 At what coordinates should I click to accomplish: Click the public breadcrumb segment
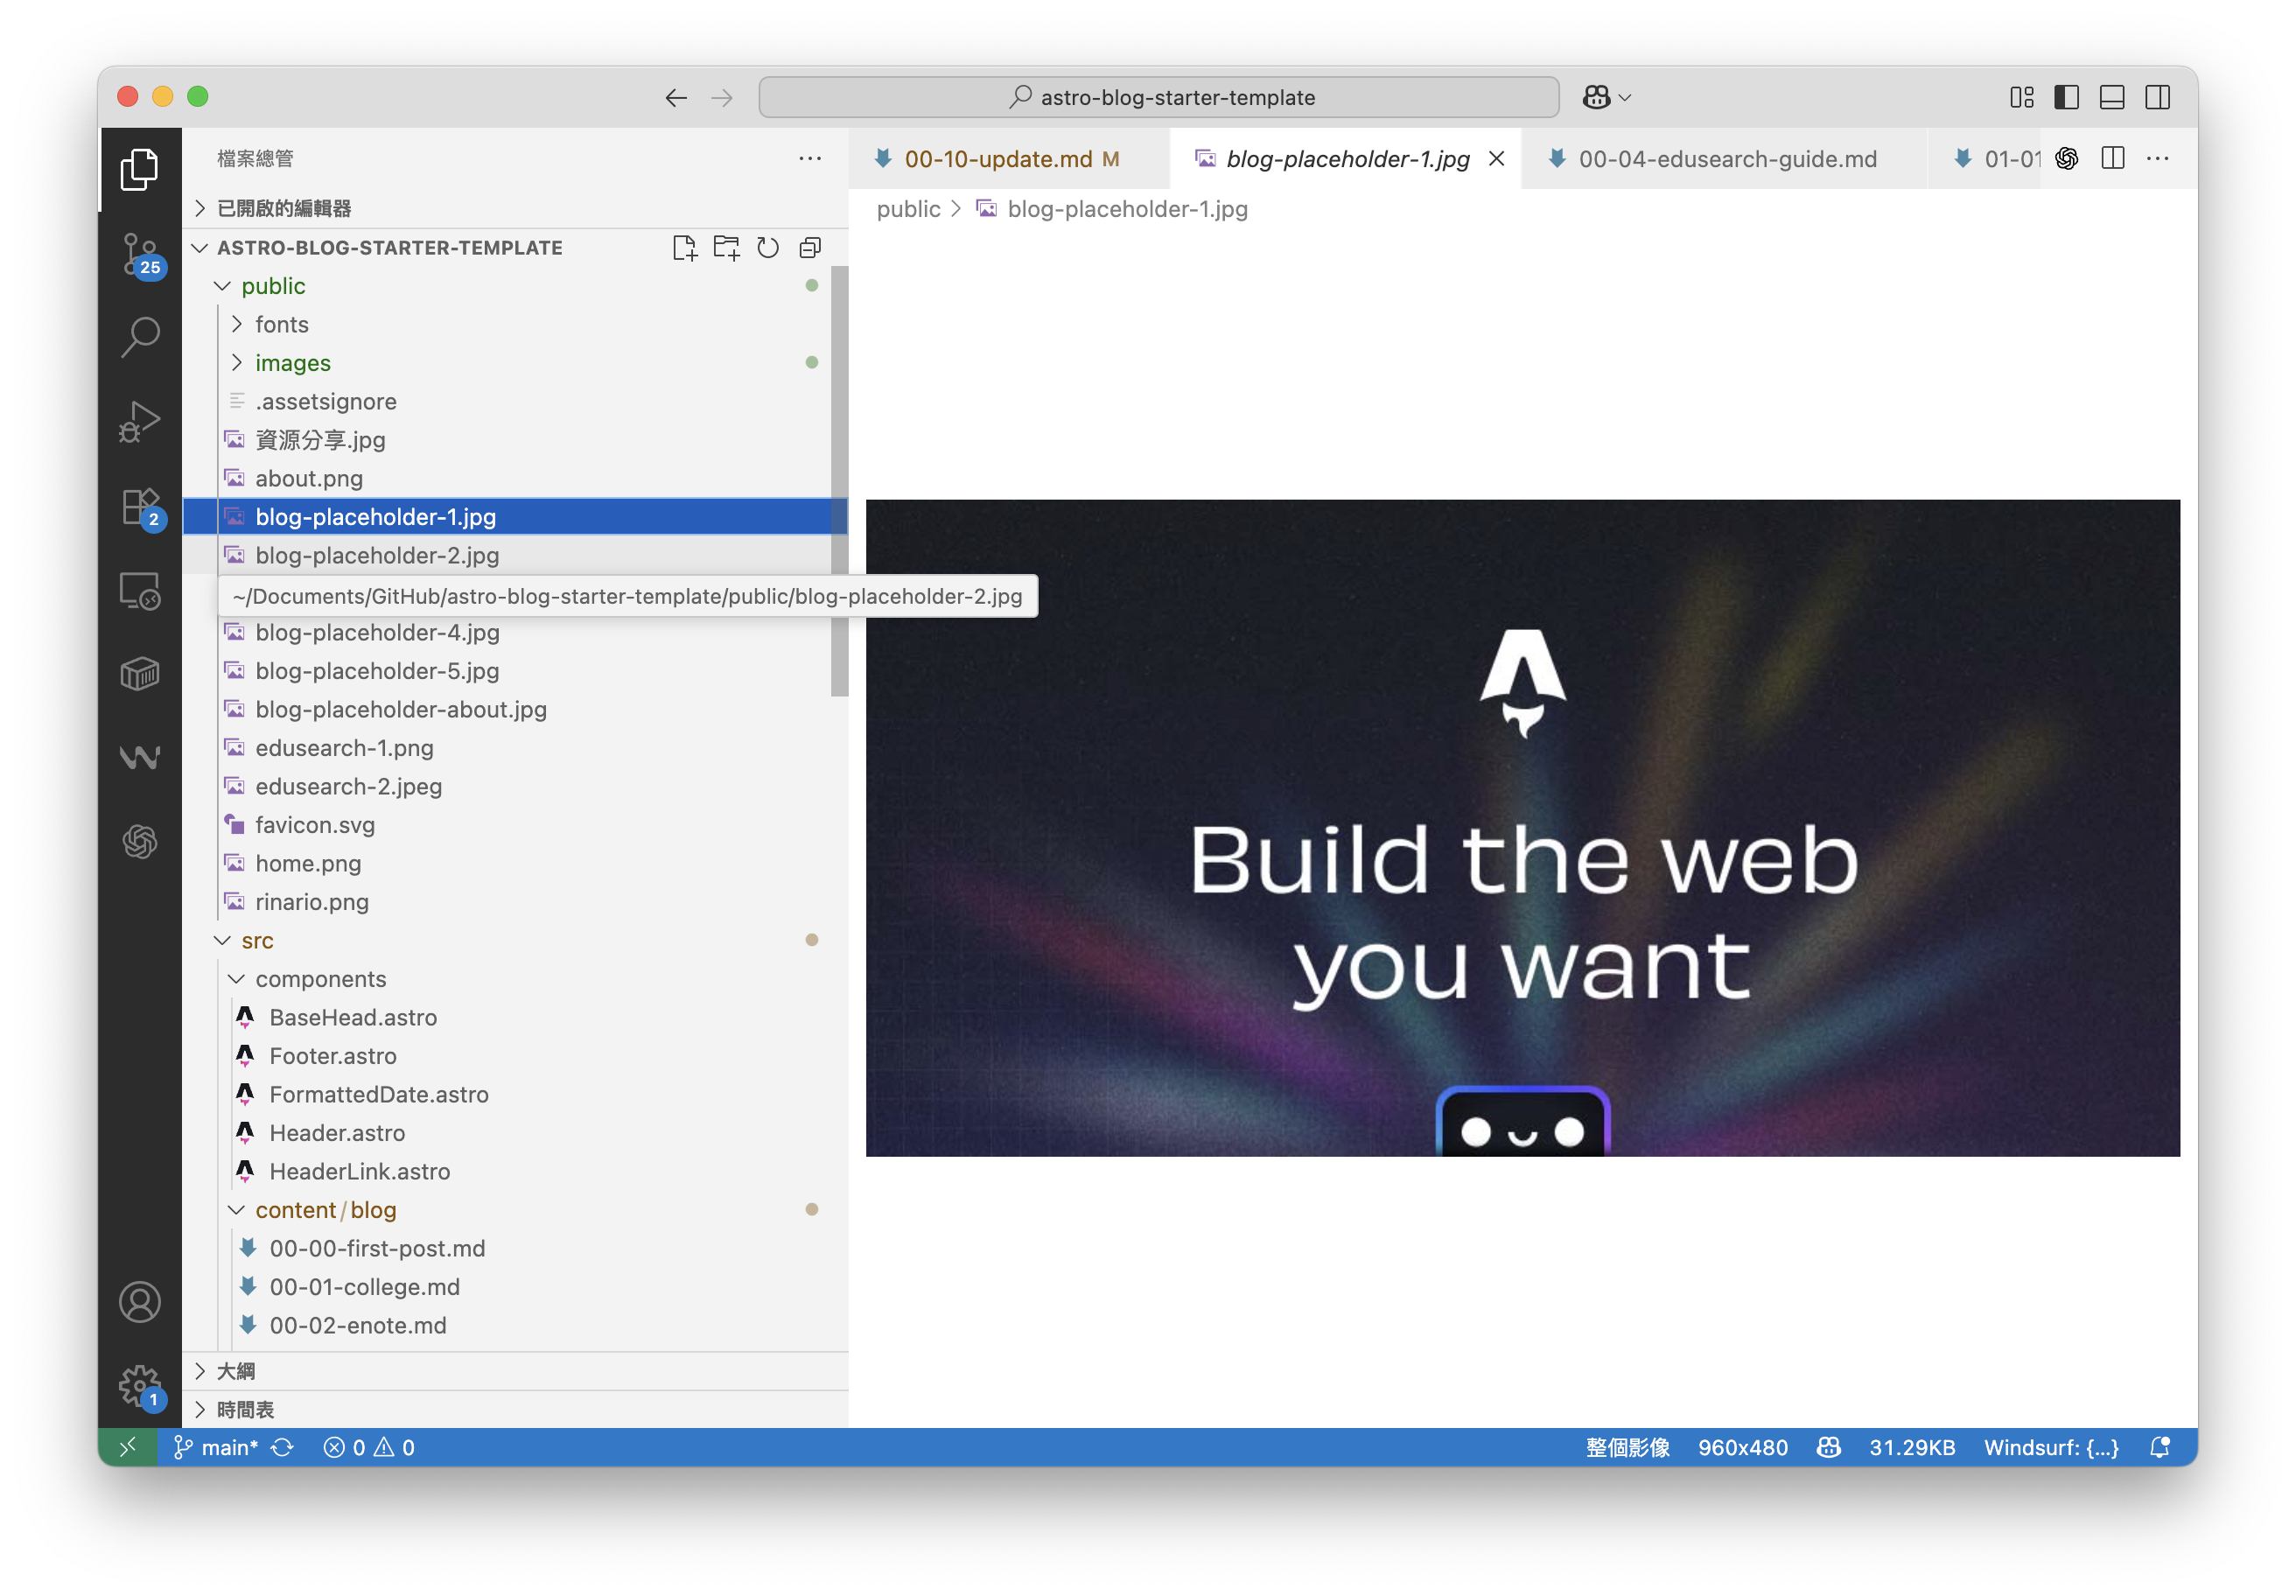(908, 209)
